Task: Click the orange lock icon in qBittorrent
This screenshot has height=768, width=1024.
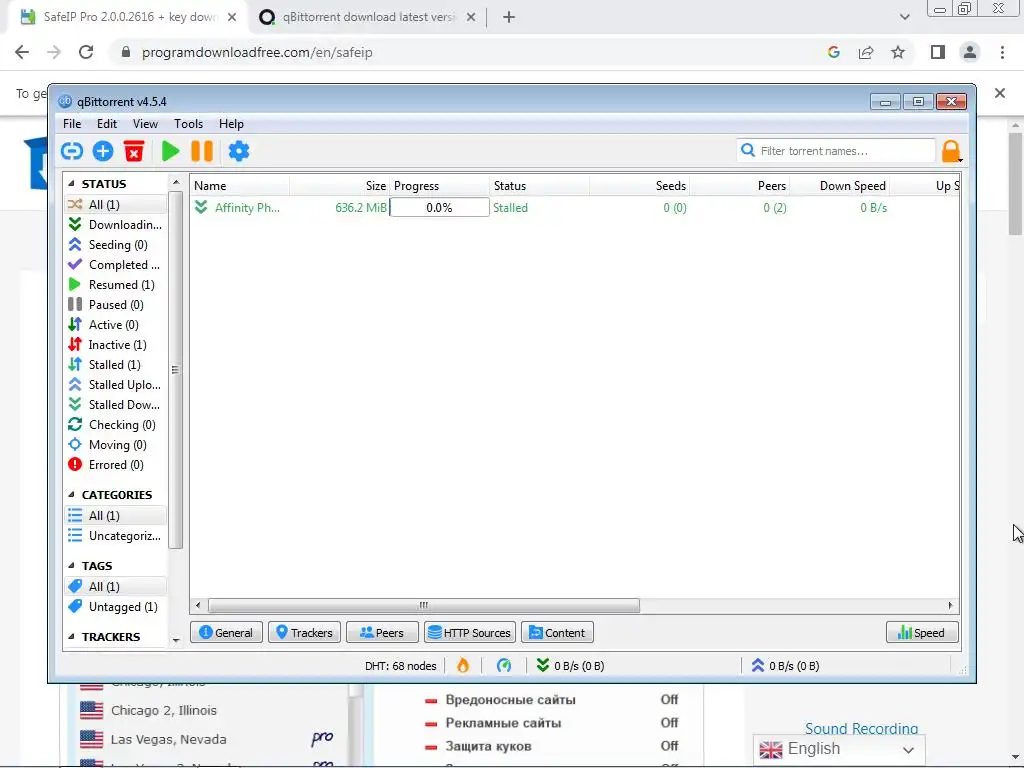Action: (x=951, y=151)
